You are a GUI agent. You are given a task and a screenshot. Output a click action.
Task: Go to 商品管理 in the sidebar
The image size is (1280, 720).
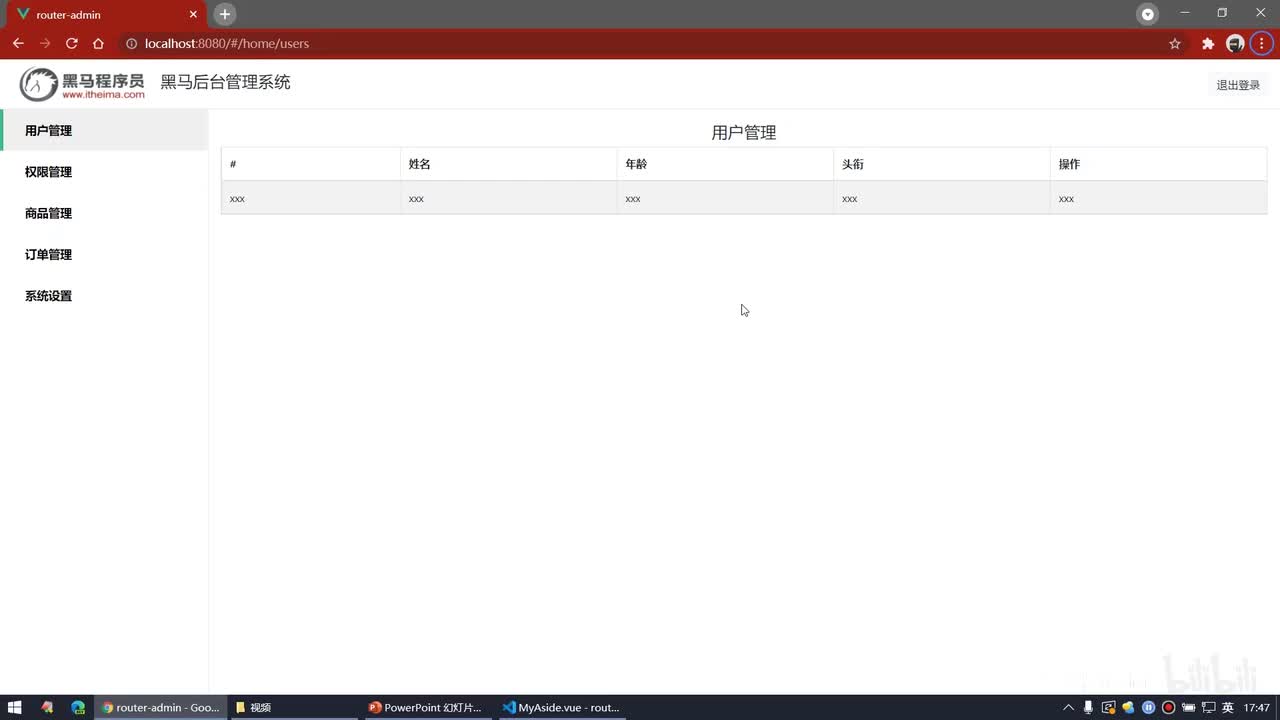(x=104, y=213)
